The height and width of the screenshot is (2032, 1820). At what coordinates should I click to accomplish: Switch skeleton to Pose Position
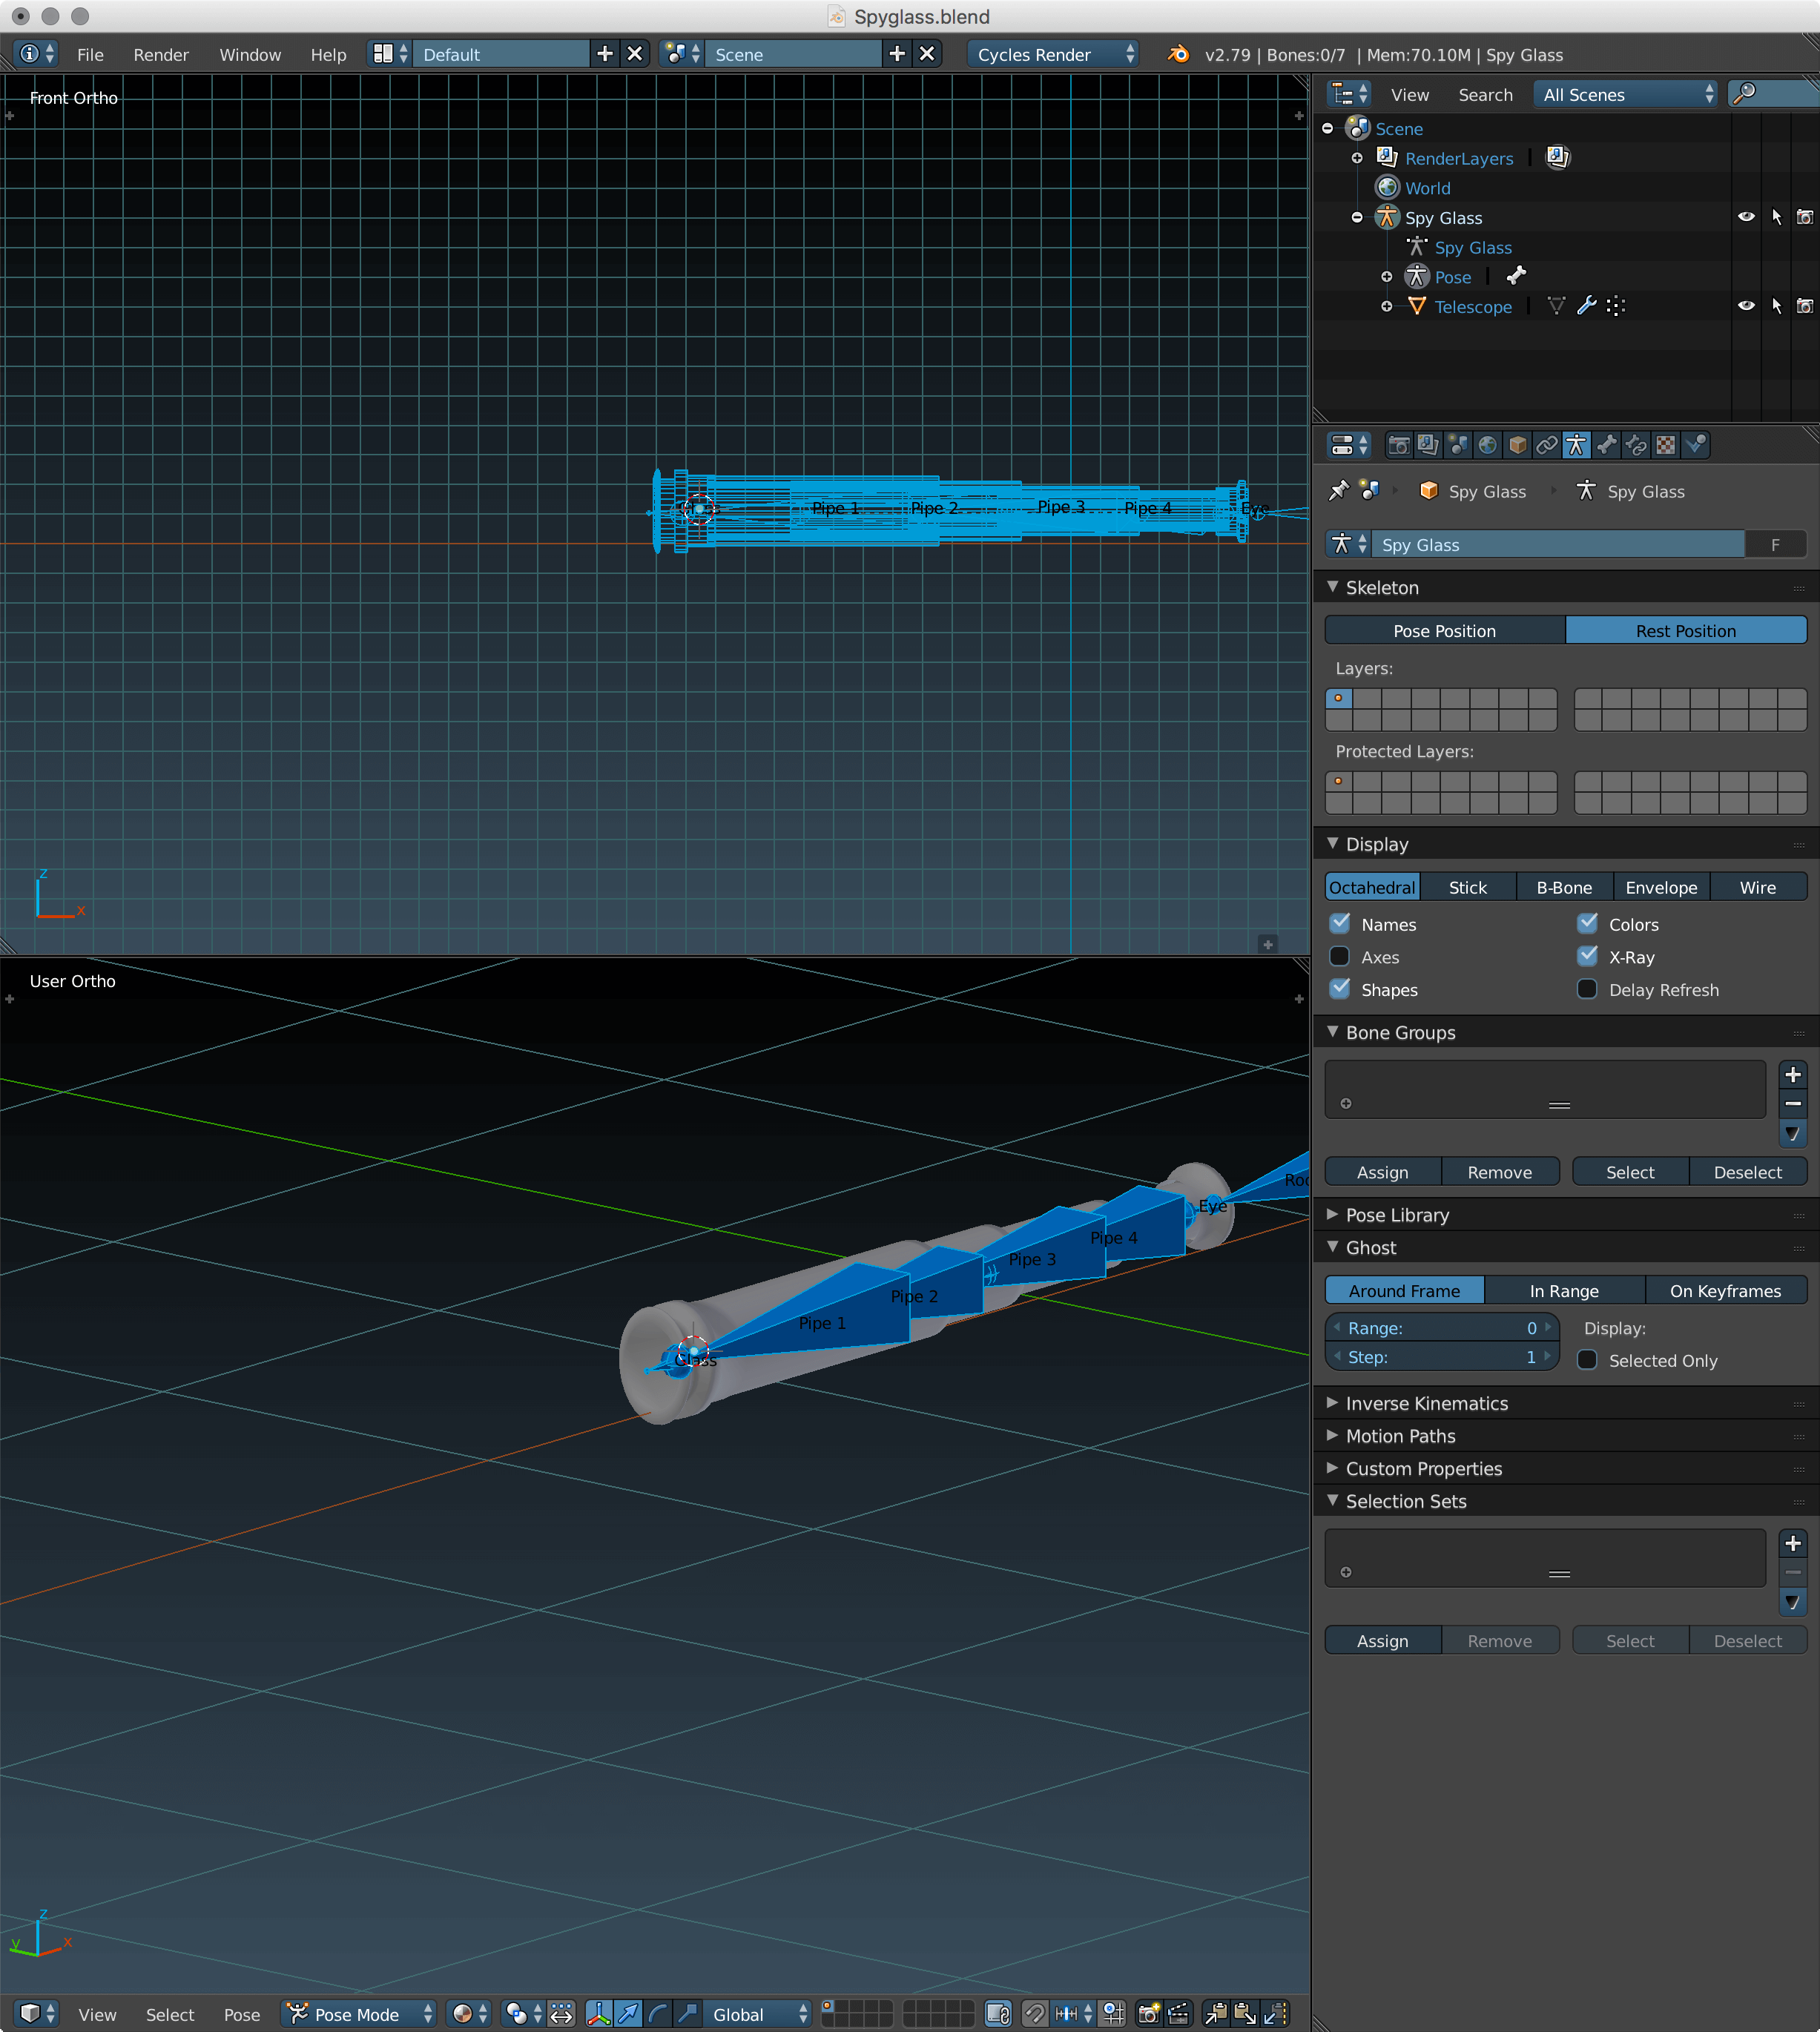pyautogui.click(x=1445, y=630)
